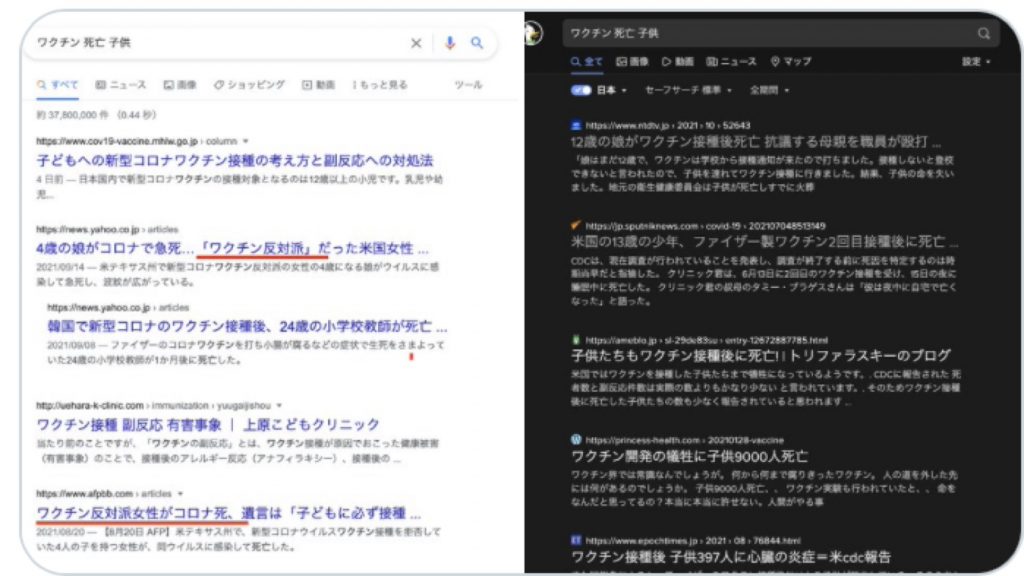Open the セーフサーチ safe search dropdown
The width and height of the screenshot is (1024, 576).
click(x=689, y=90)
